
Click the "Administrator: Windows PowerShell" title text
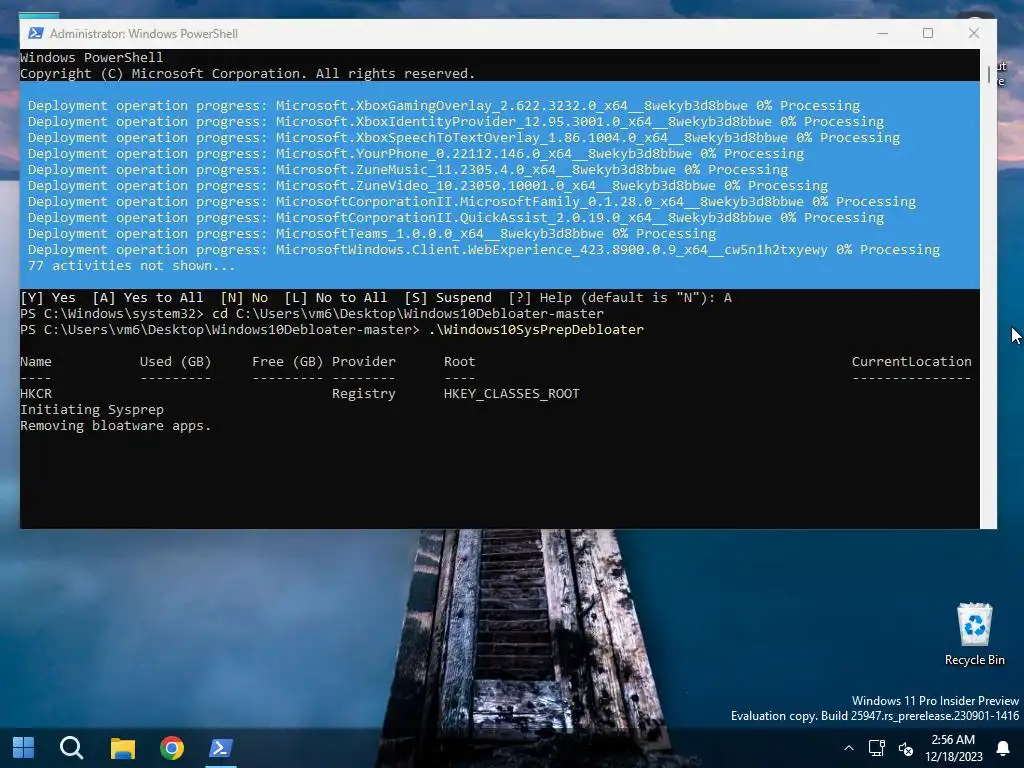(144, 34)
